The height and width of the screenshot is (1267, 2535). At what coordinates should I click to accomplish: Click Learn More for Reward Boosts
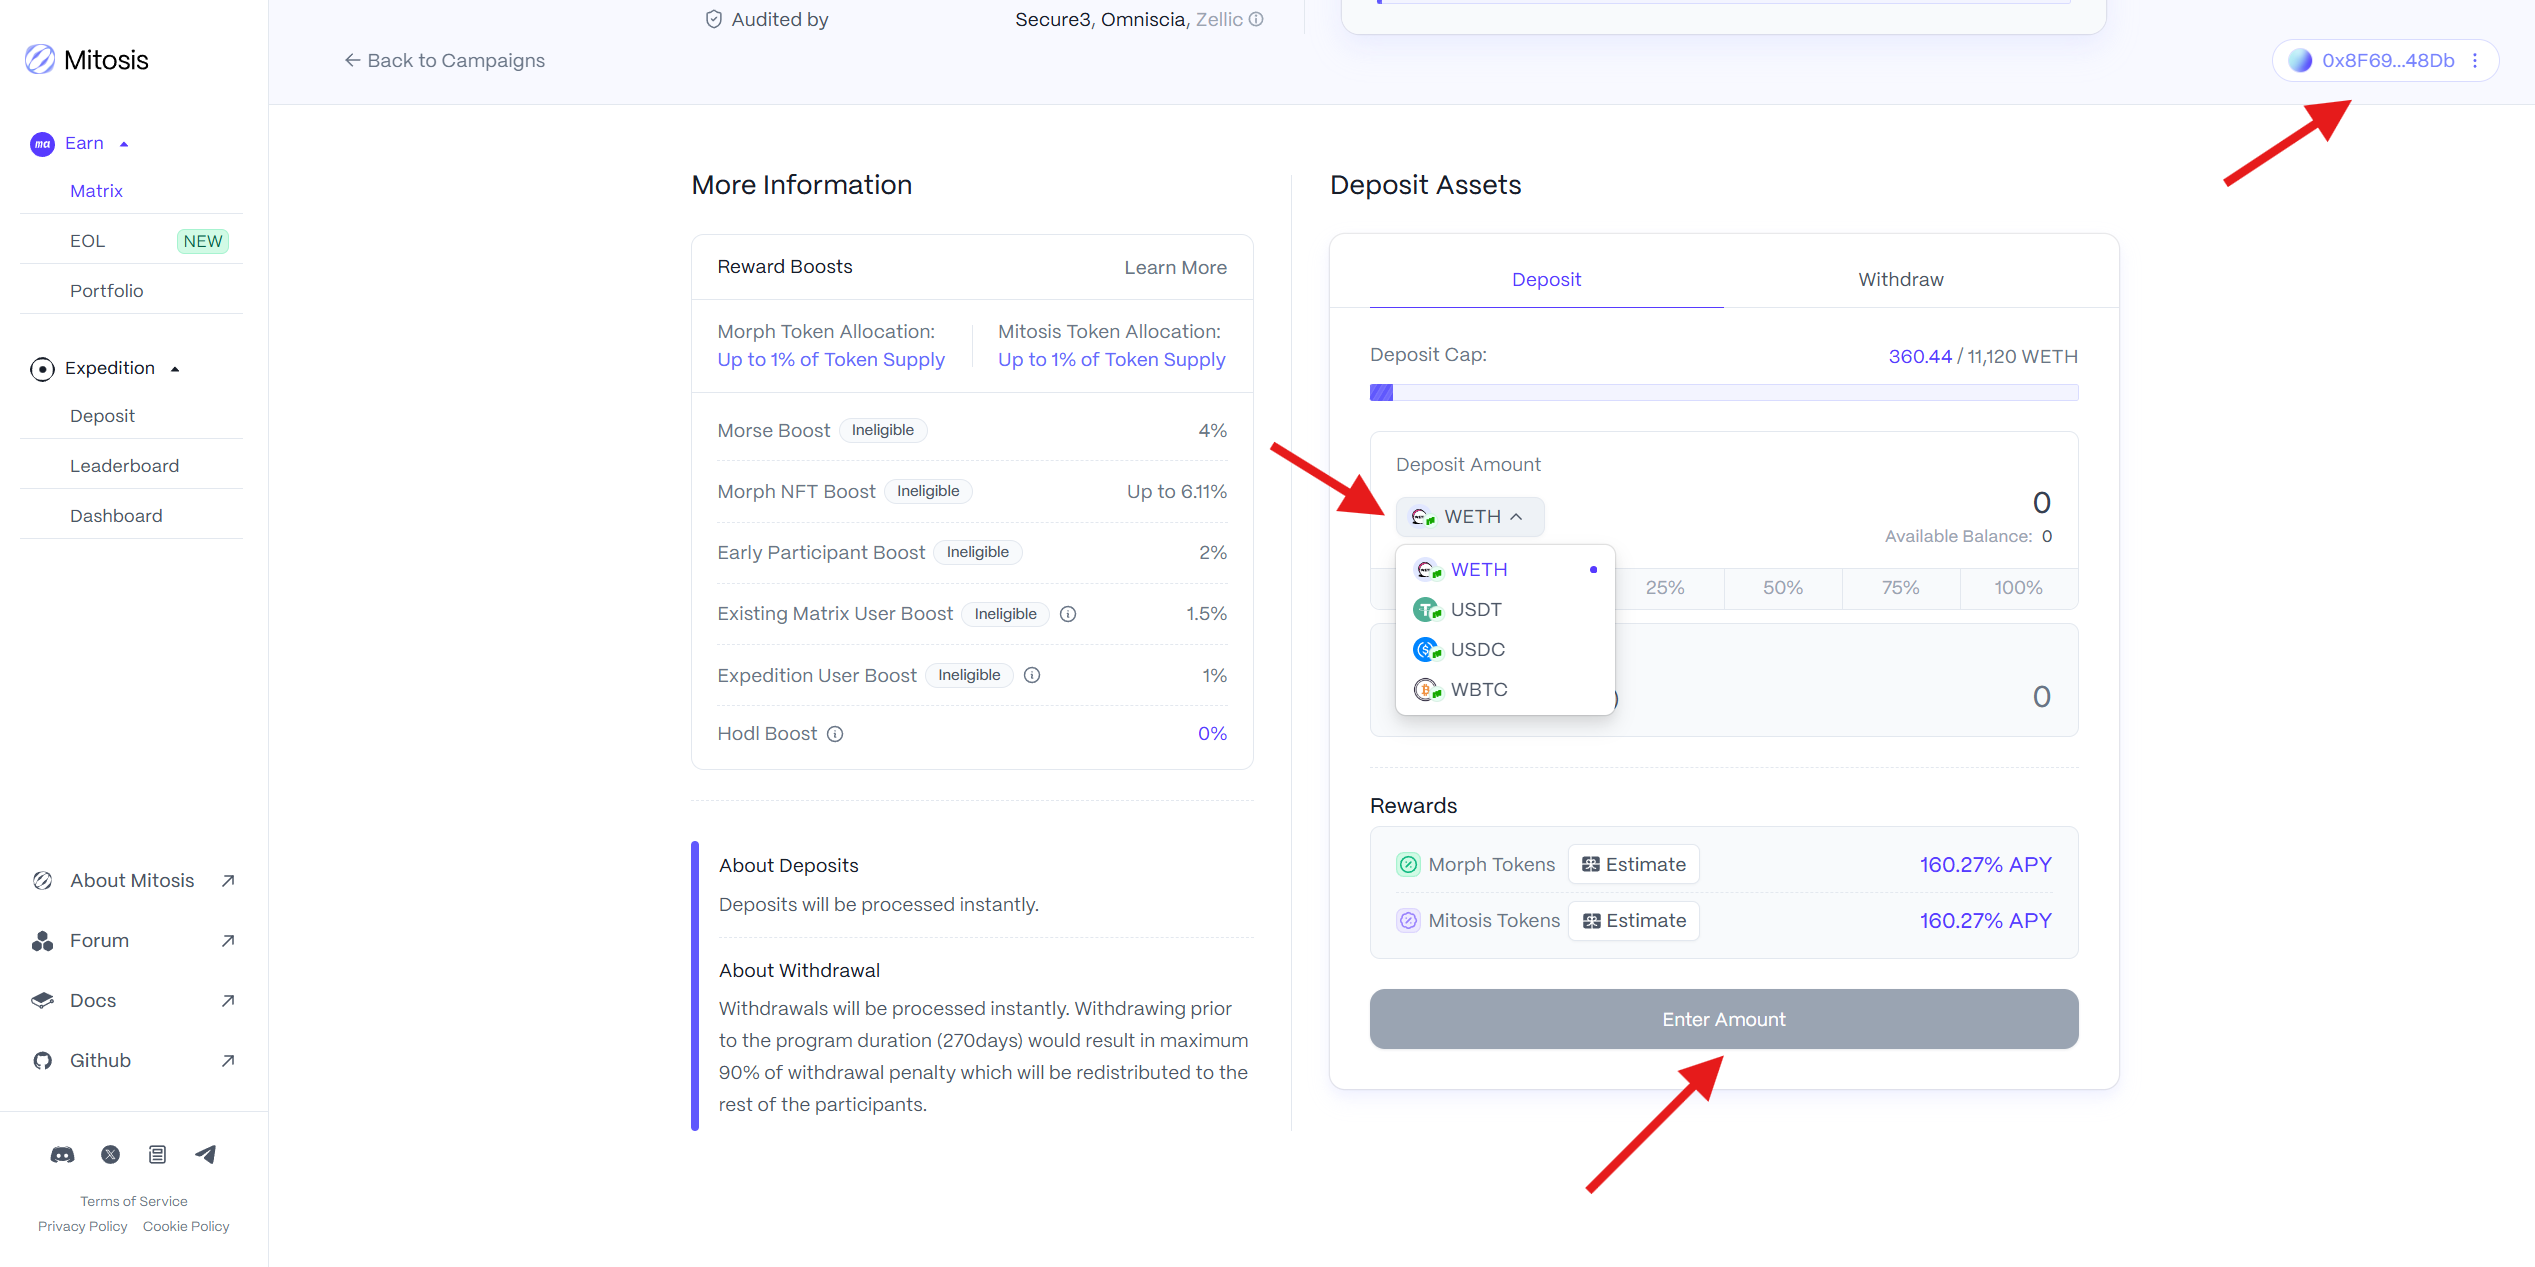pos(1175,268)
